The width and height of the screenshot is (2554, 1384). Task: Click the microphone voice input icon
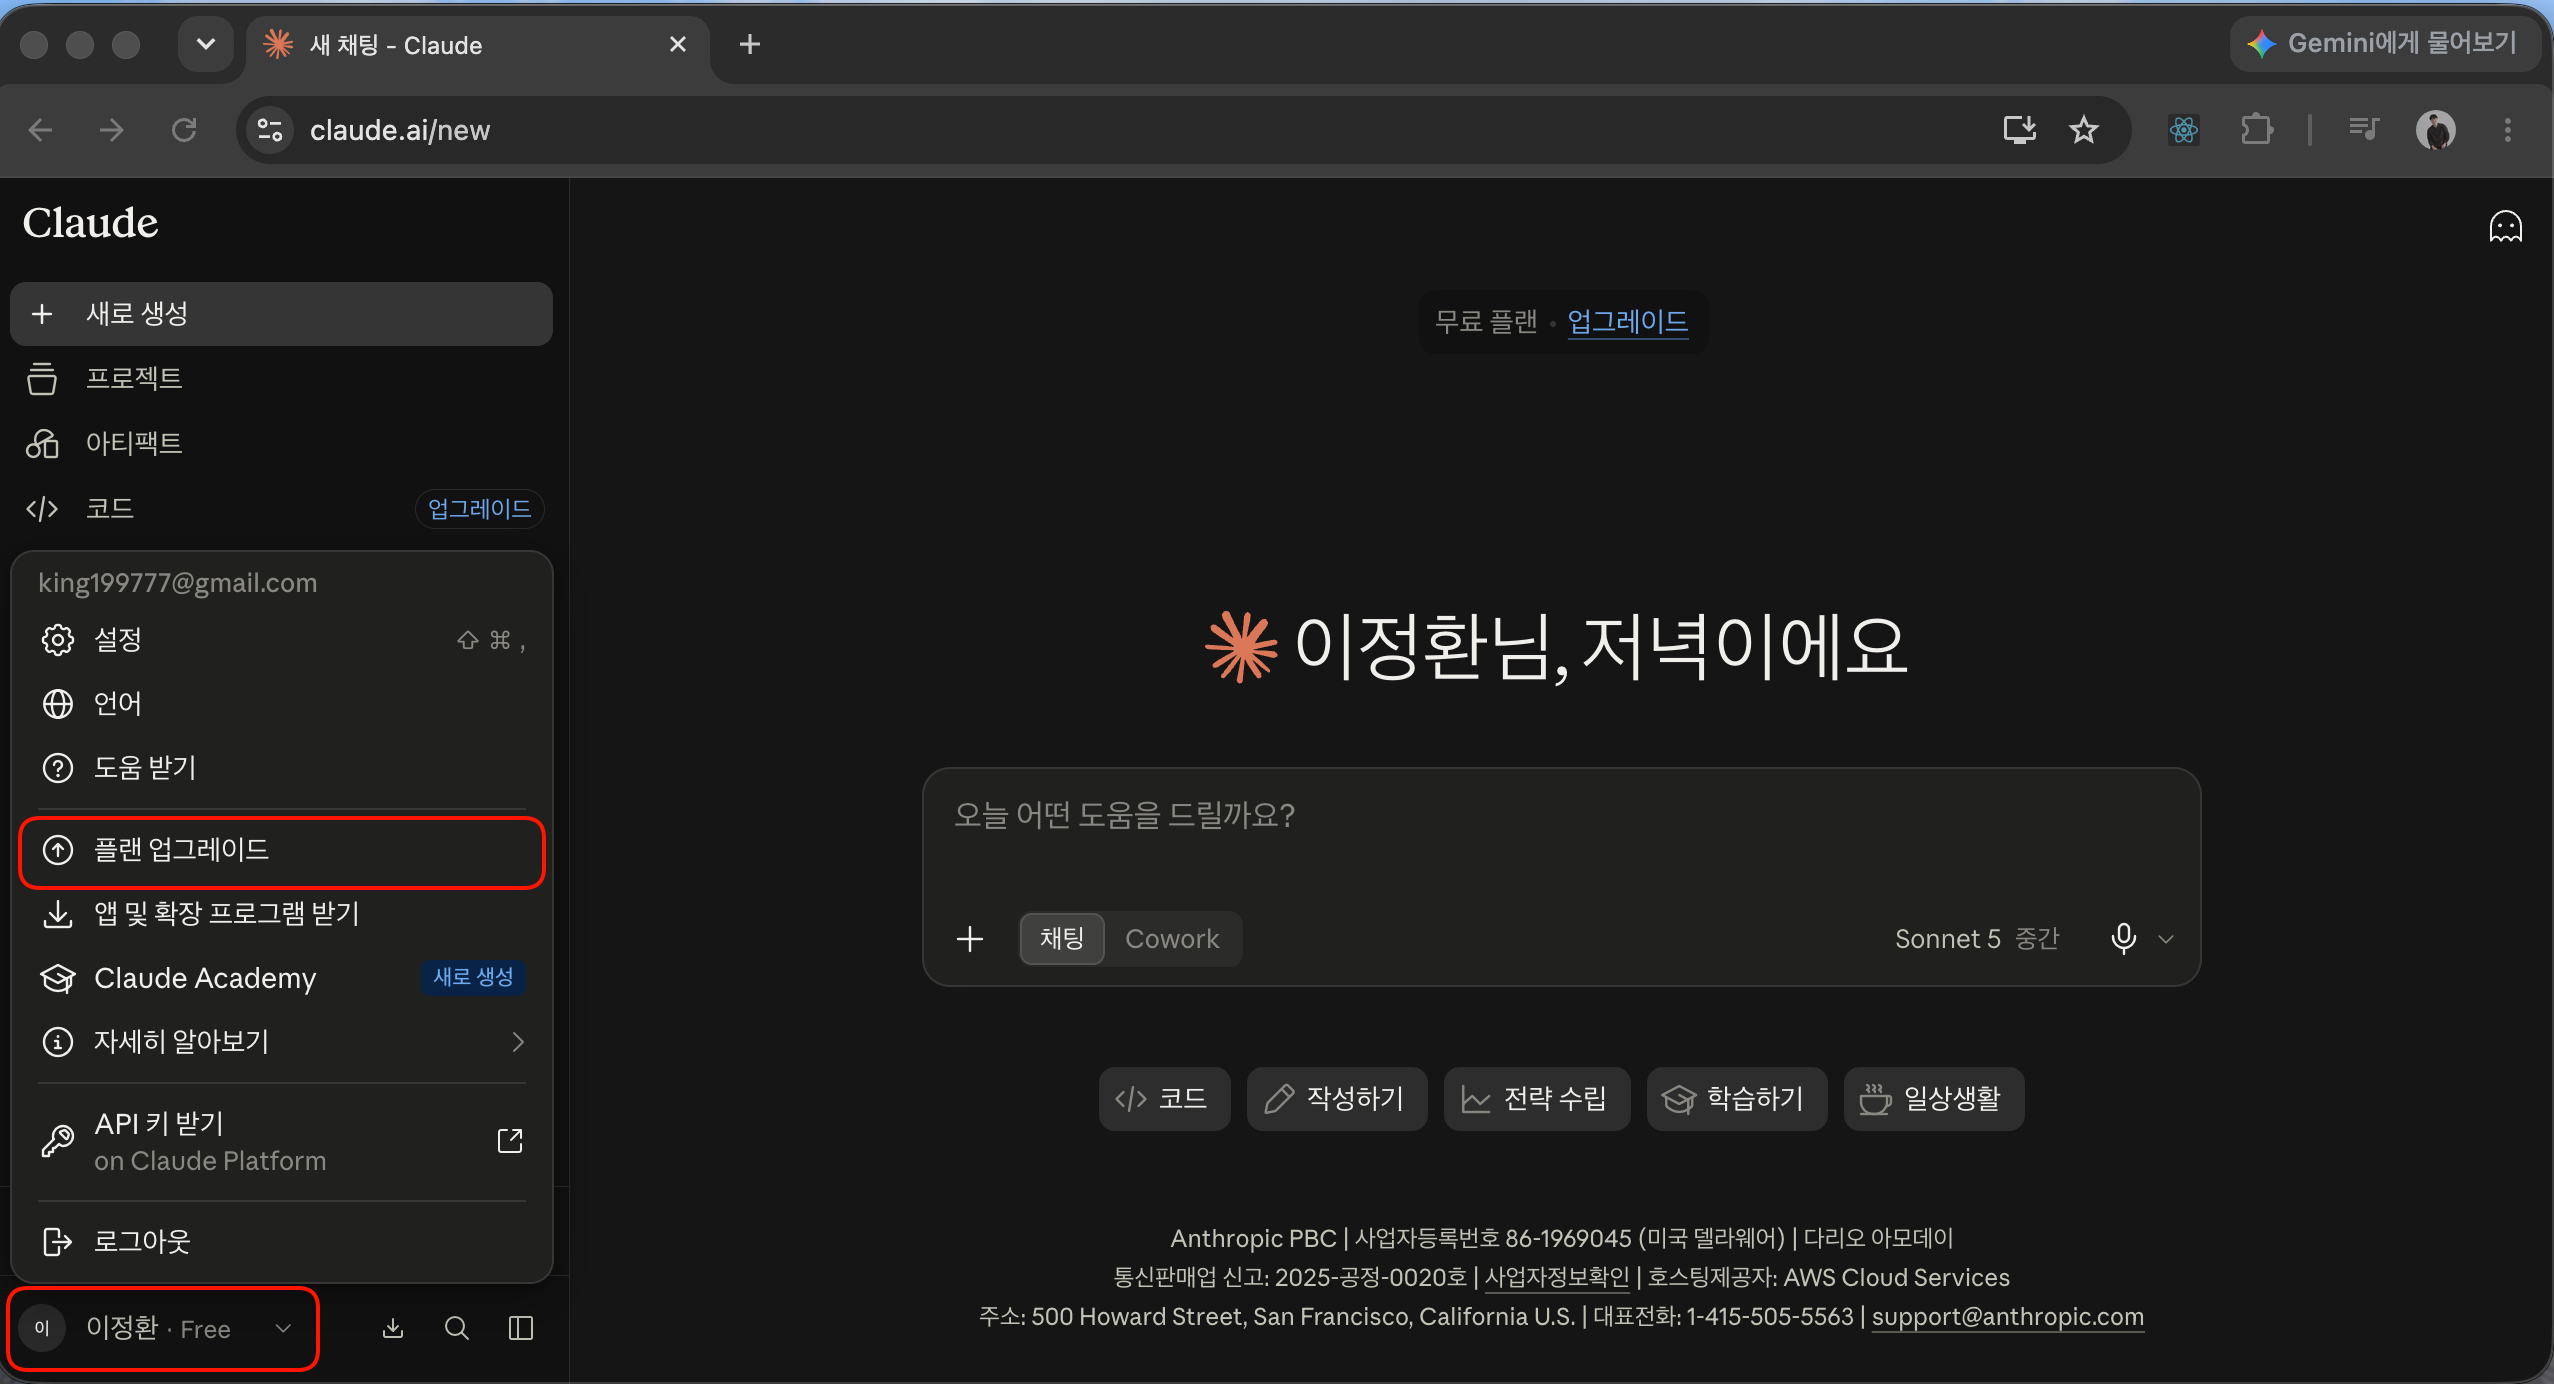2123,938
